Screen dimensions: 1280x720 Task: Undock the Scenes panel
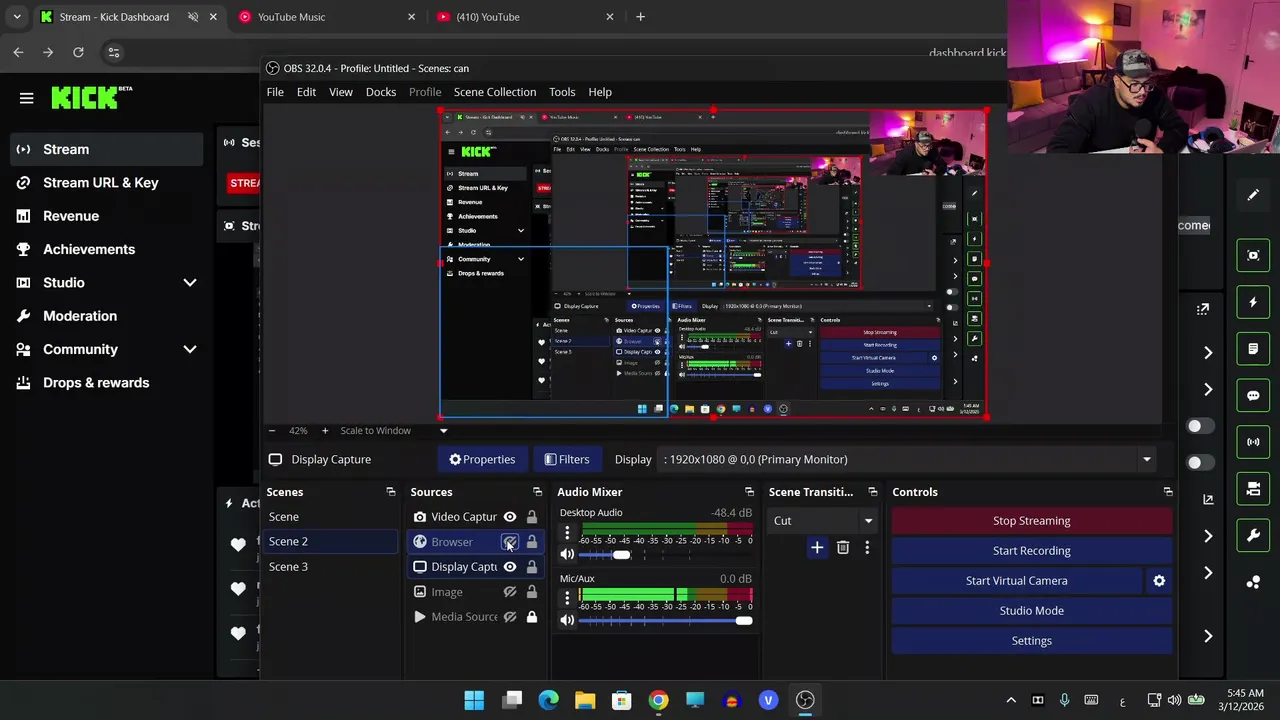tap(390, 492)
